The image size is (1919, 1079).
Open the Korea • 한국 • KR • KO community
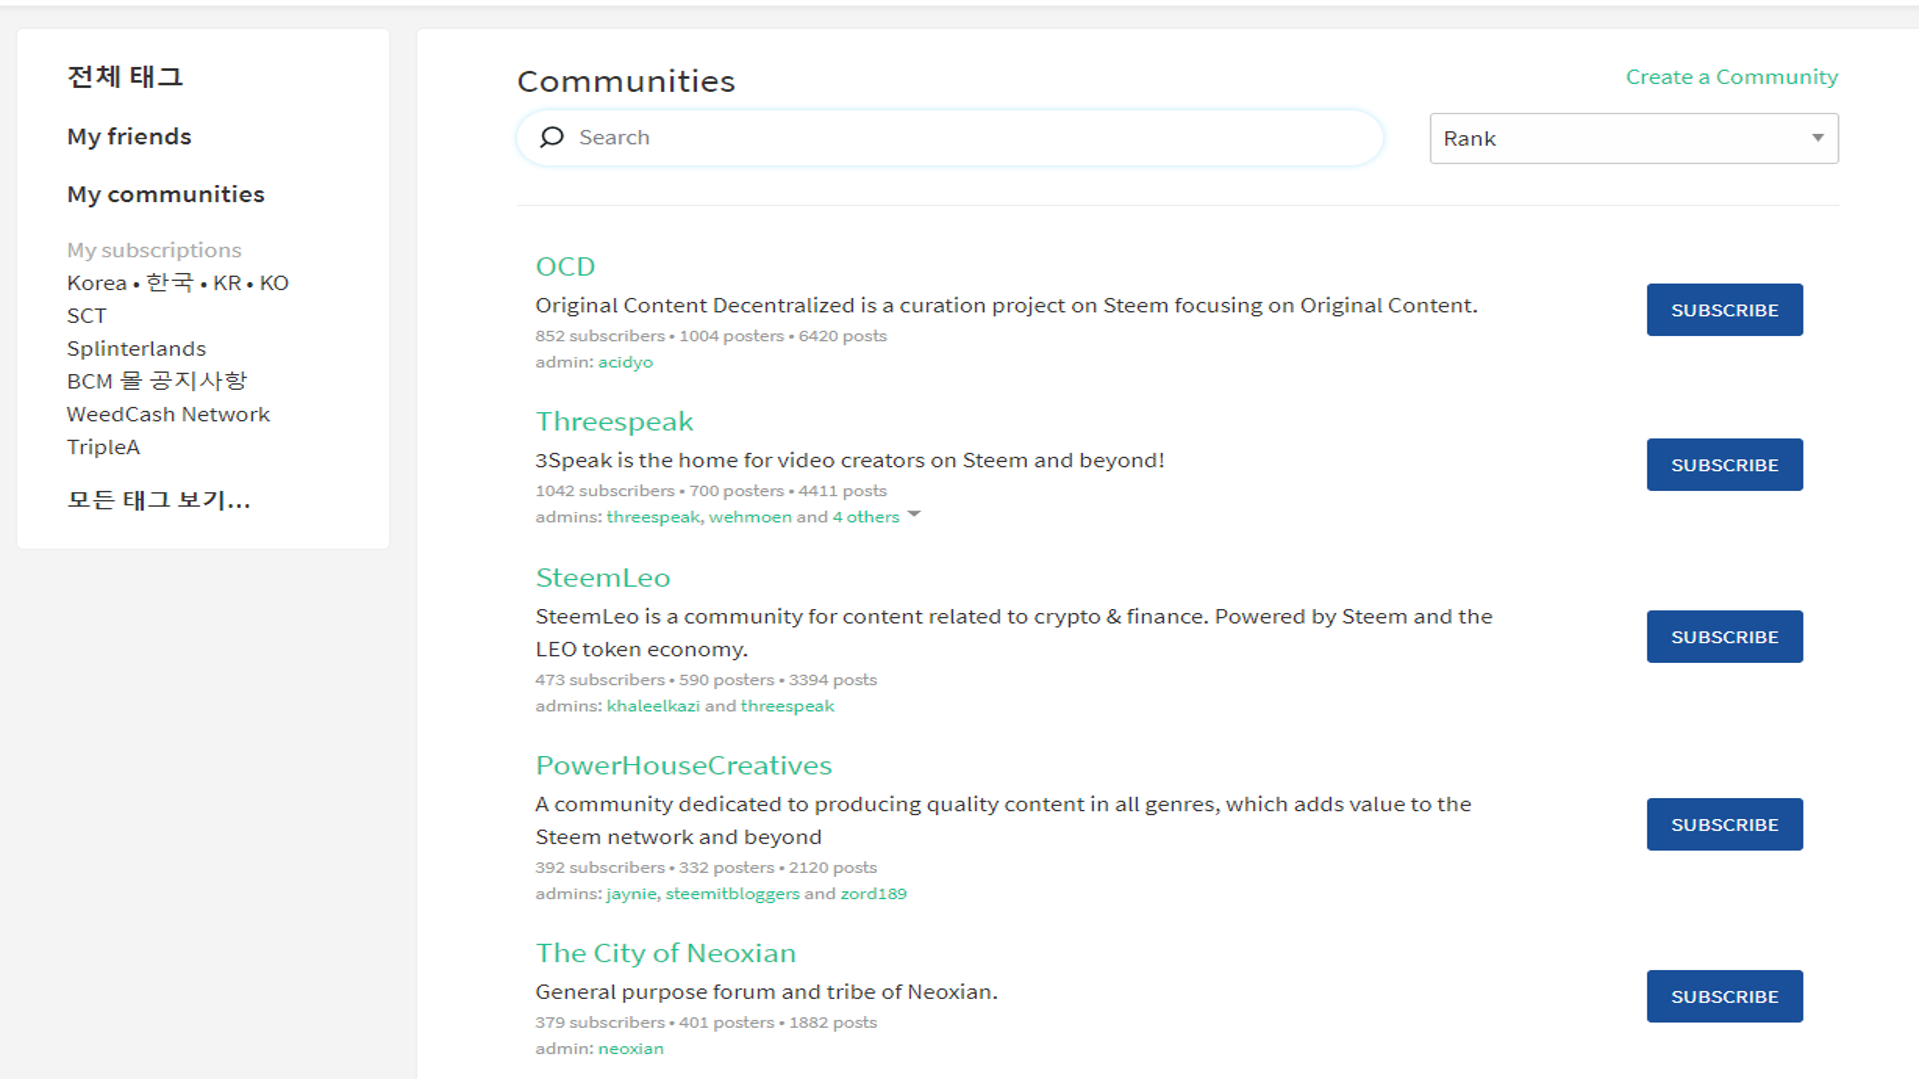pyautogui.click(x=177, y=282)
